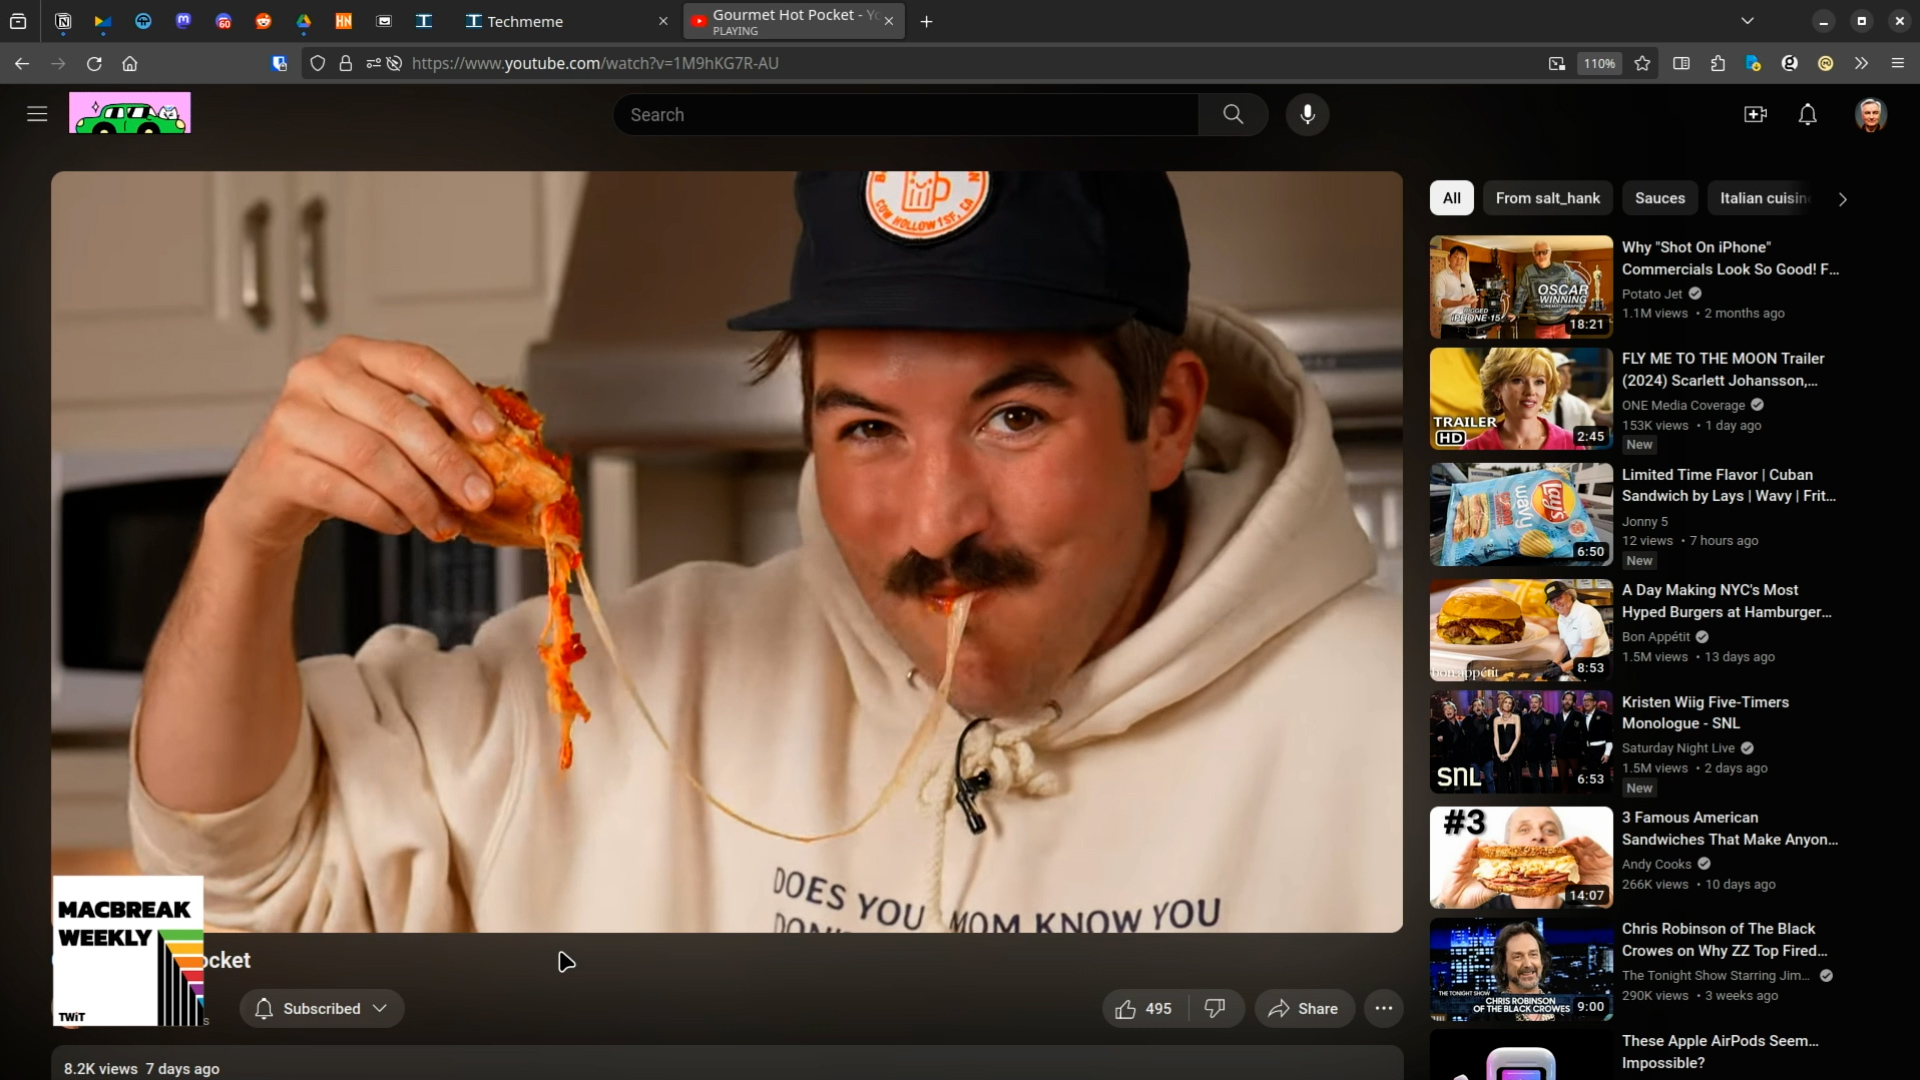Select the Sauces filter chip
1920x1080 pixels.
1659,198
